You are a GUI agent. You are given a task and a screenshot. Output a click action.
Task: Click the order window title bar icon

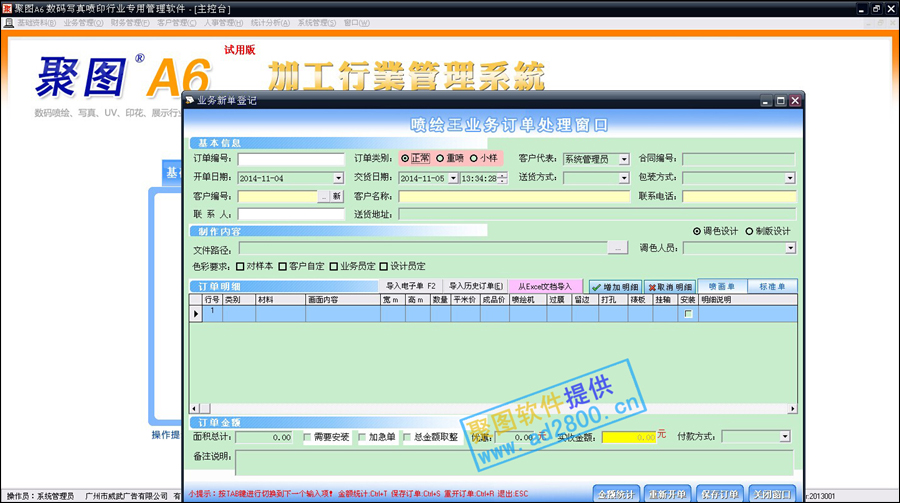[190, 100]
